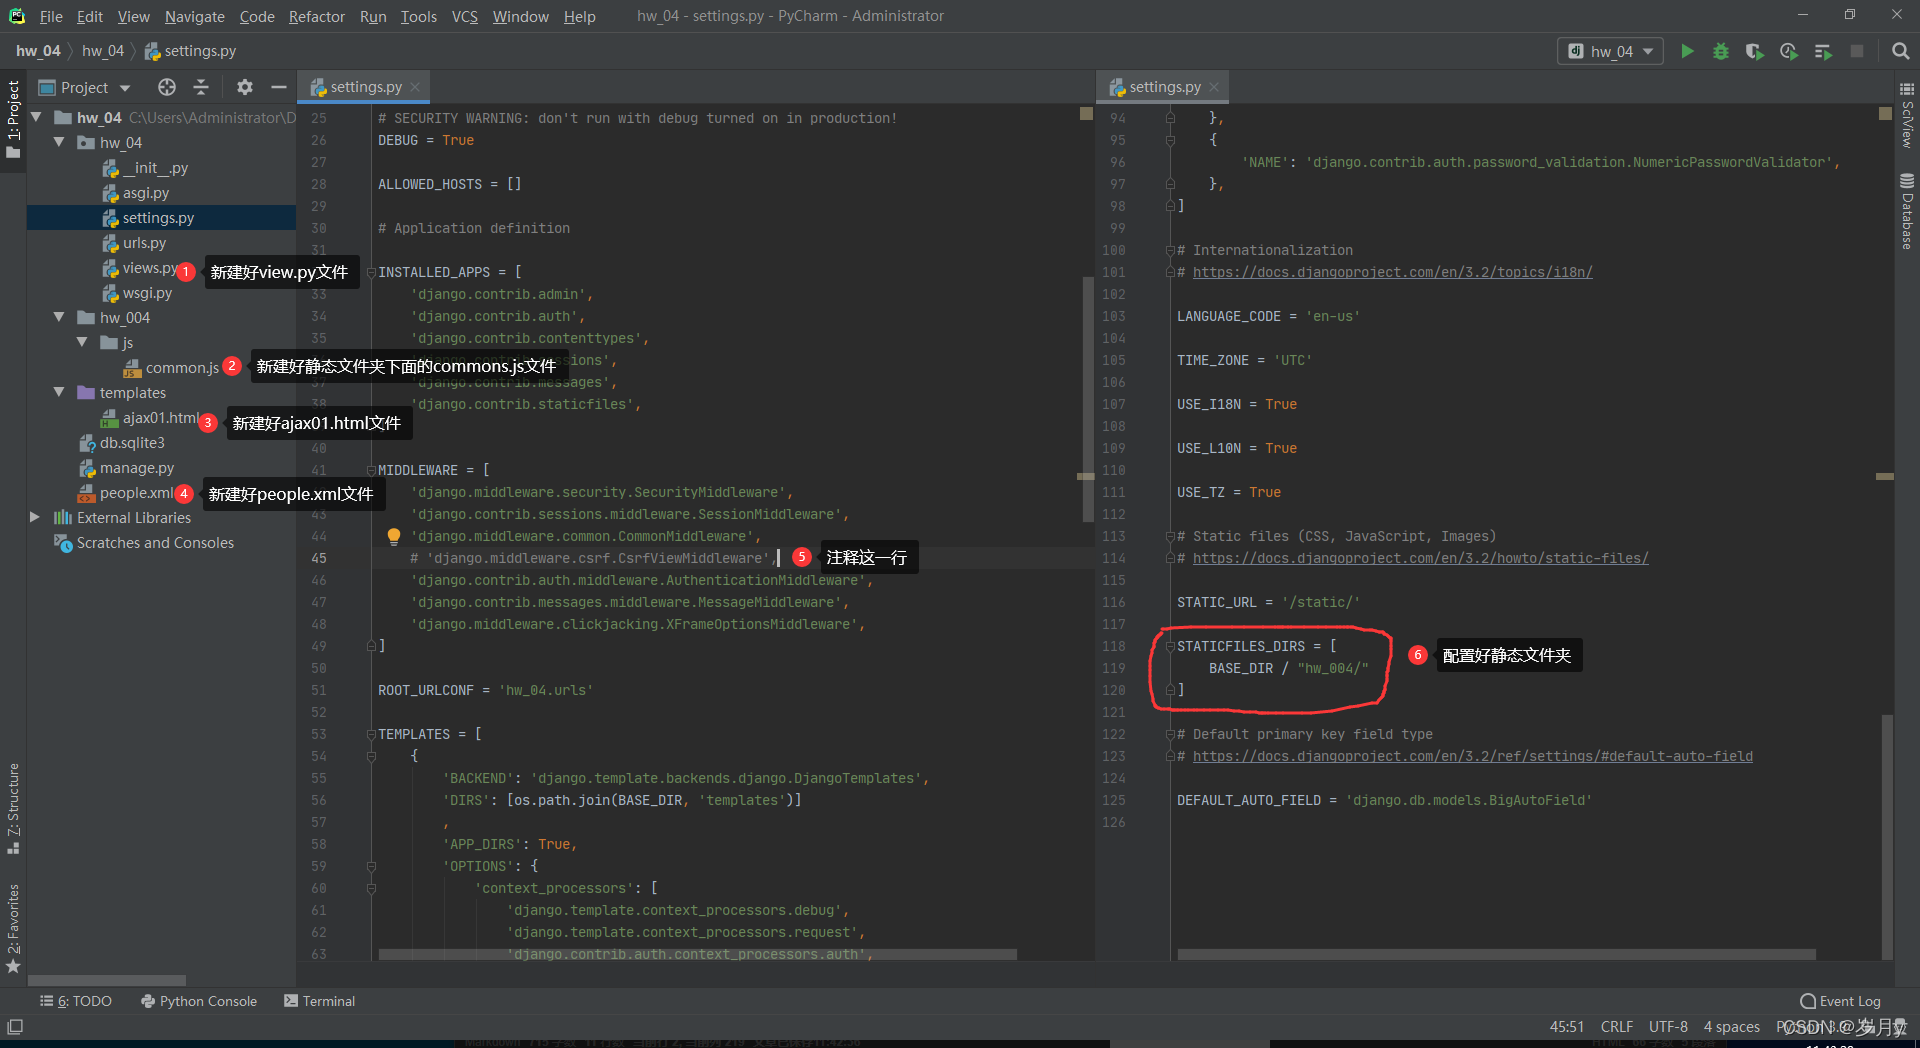1920x1048 pixels.
Task: Click the left editor vertical scrollbar
Action: pyautogui.click(x=1088, y=400)
